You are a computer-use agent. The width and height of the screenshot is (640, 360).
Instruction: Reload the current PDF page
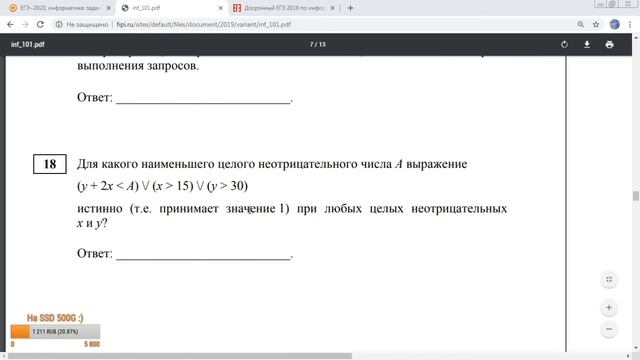point(40,24)
